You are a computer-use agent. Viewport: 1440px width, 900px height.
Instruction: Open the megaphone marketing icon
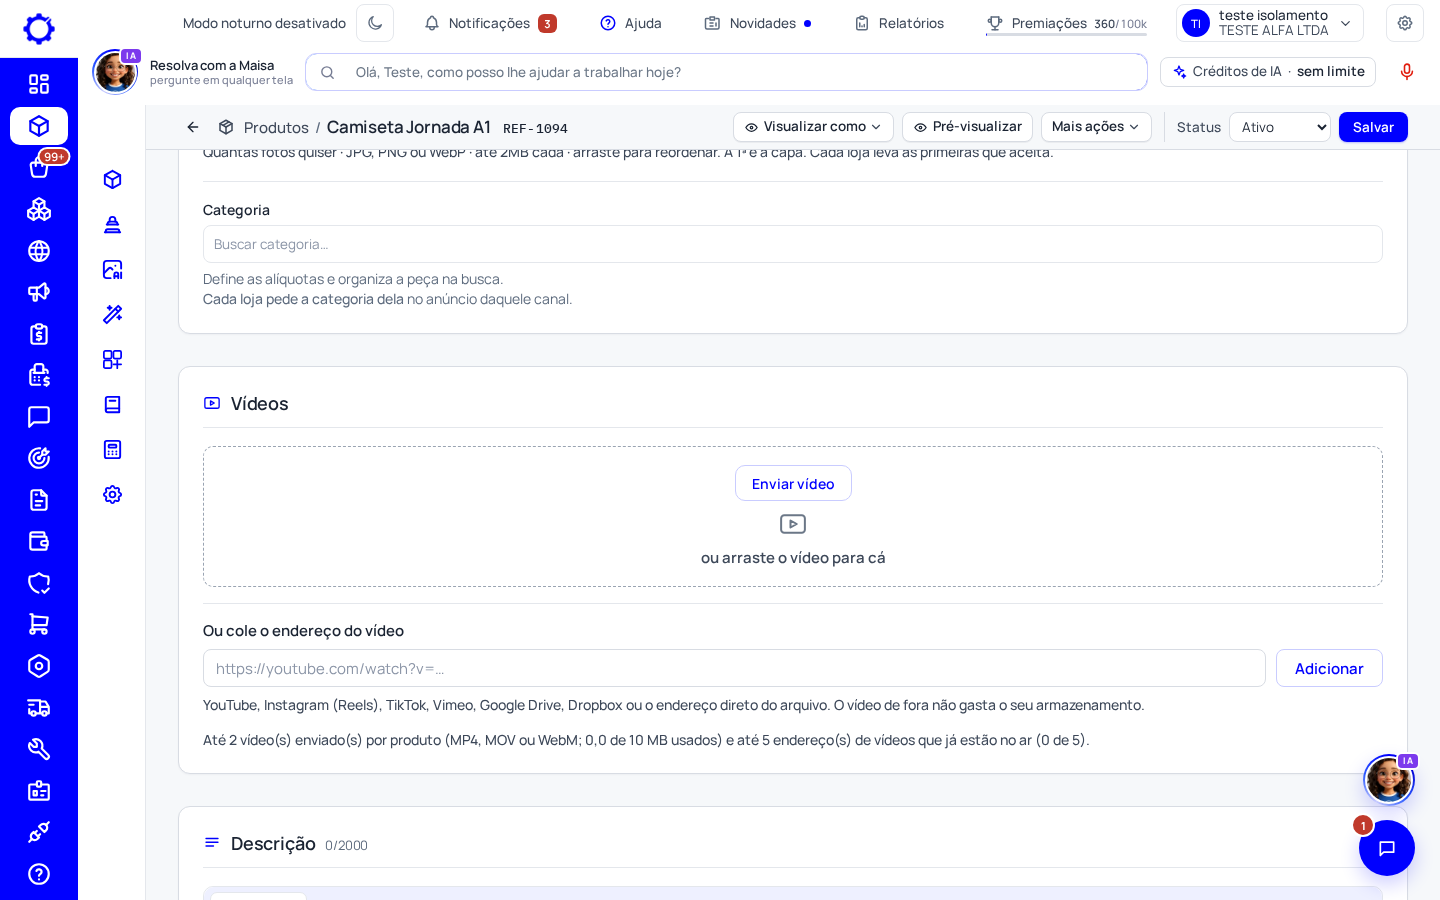39,292
